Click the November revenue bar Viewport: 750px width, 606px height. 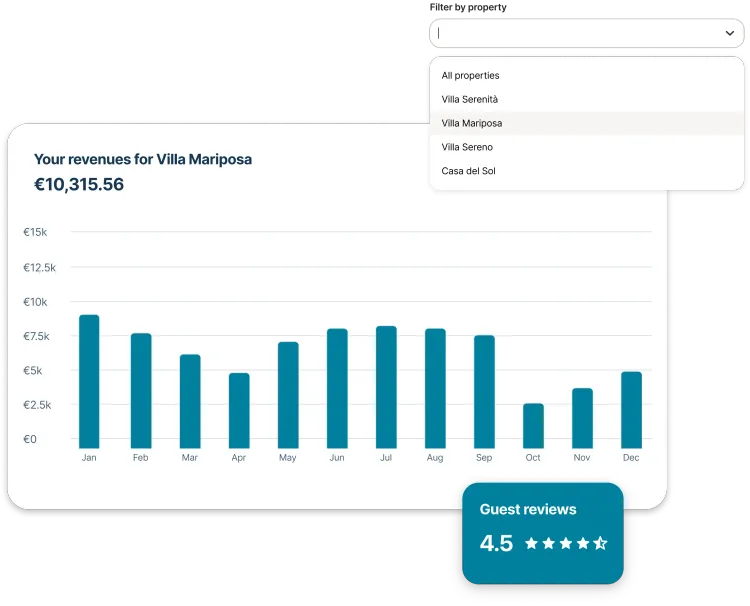(x=583, y=418)
